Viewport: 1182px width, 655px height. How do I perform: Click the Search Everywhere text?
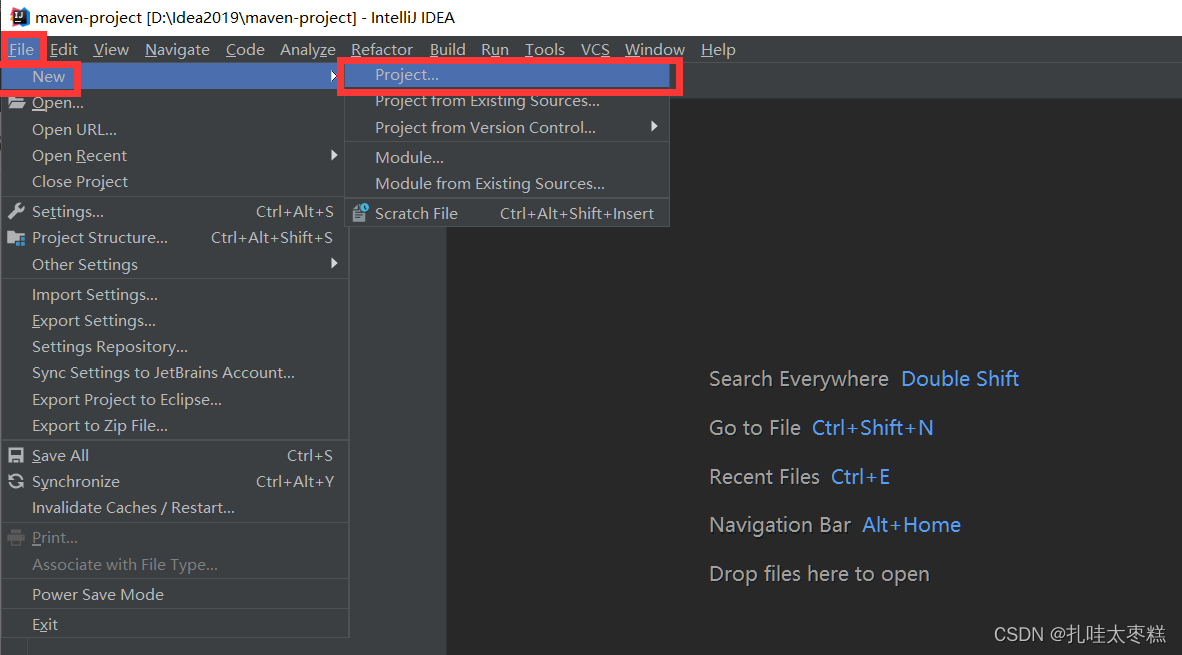[x=798, y=378]
